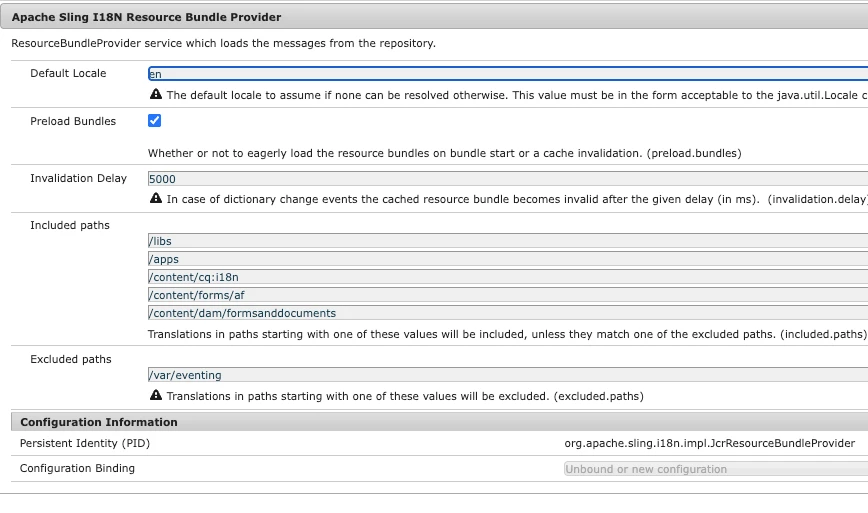Click the PID value org.apache.sling.i18n.impl.JcrResourceBundleProvider
The width and height of the screenshot is (868, 513).
[710, 443]
